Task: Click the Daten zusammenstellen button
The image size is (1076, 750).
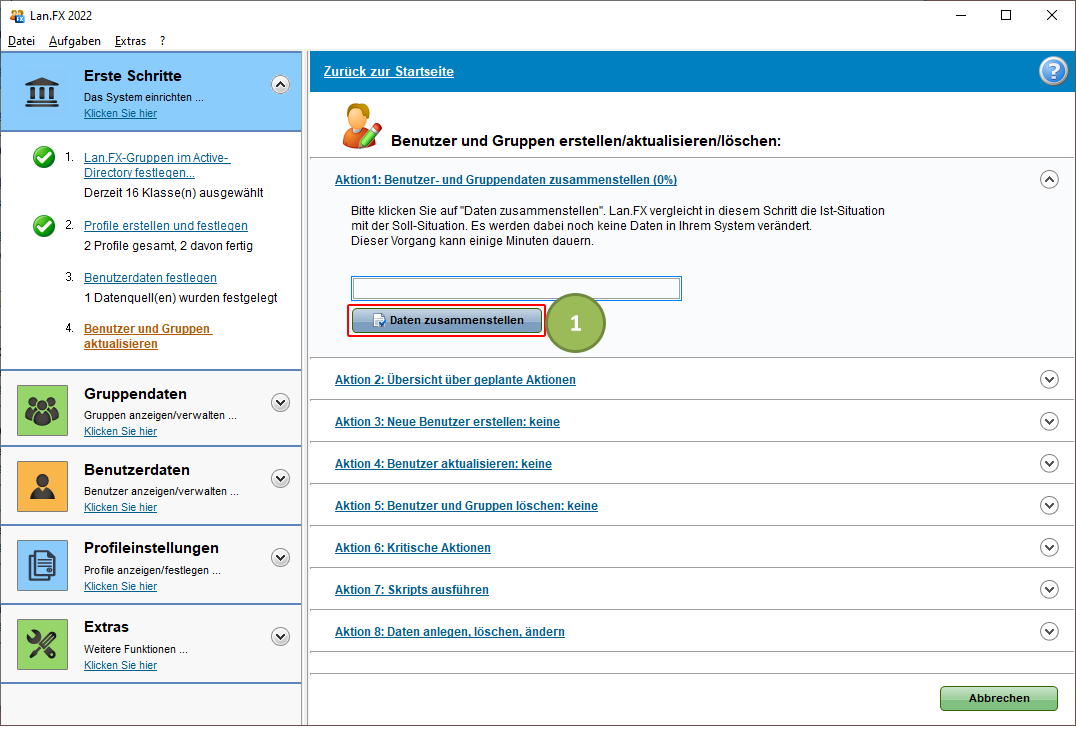Action: click(447, 320)
